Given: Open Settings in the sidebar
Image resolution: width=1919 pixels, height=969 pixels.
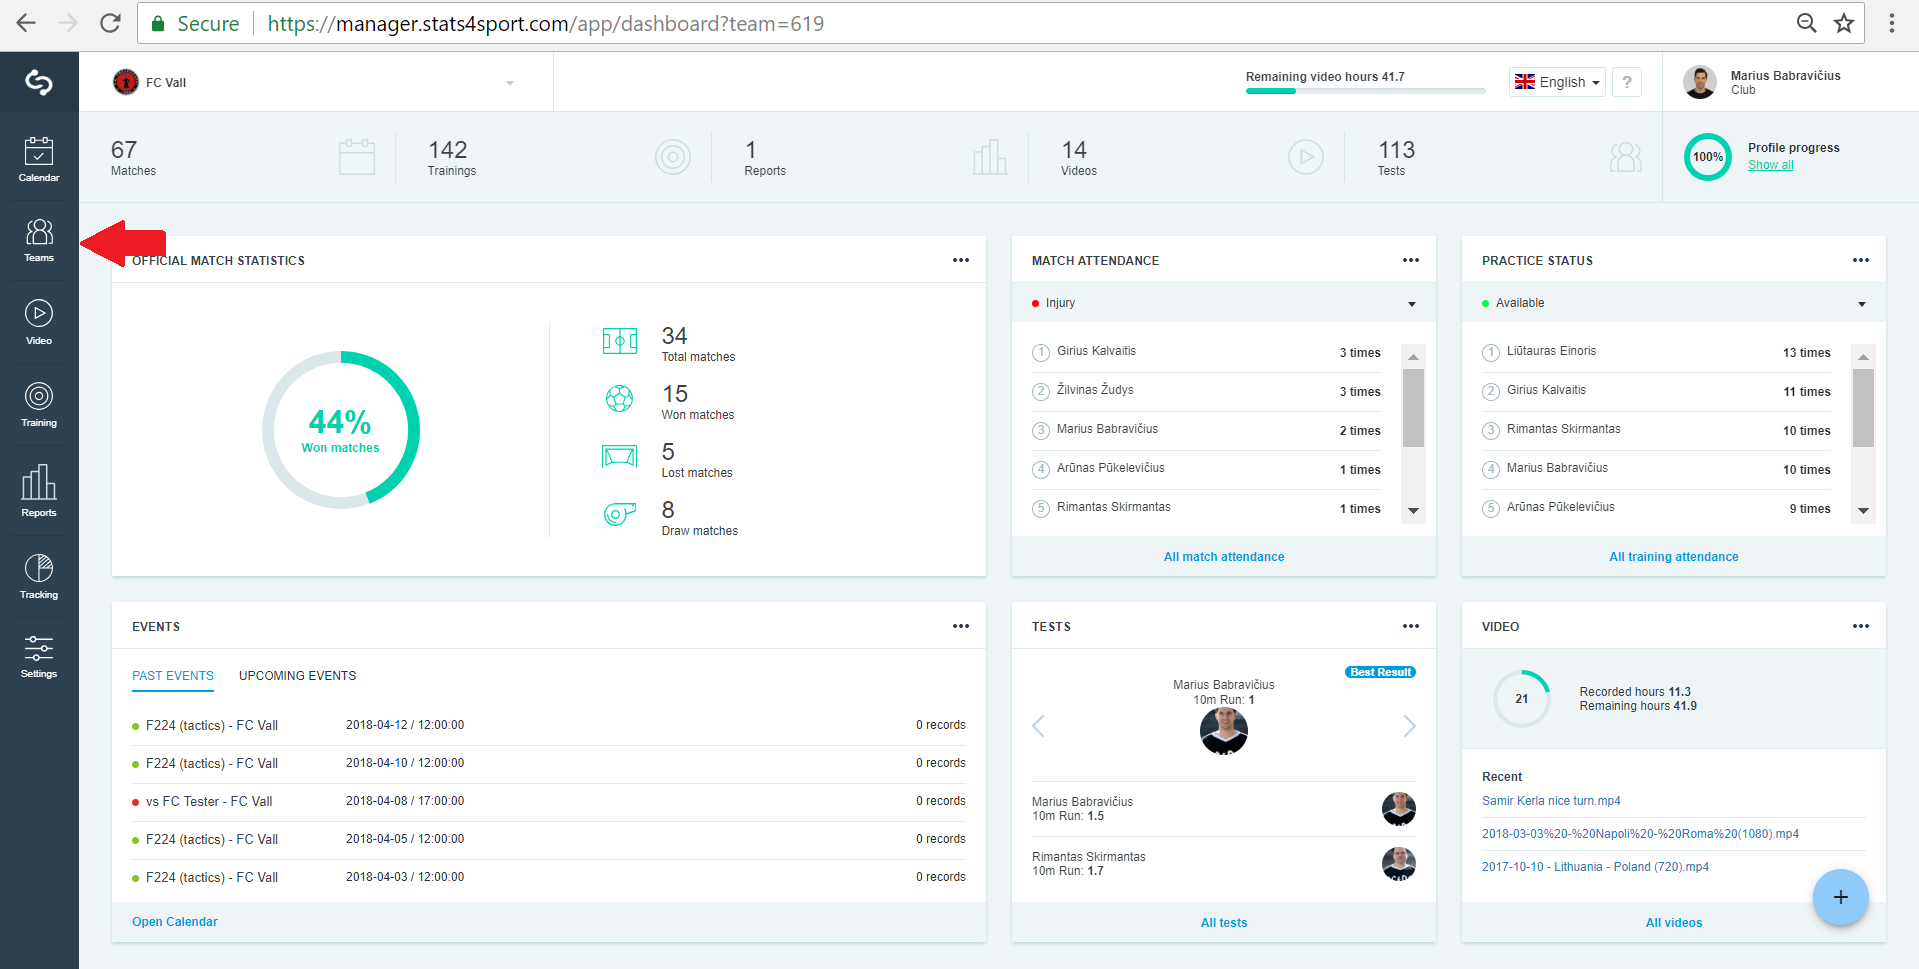Looking at the screenshot, I should point(39,657).
